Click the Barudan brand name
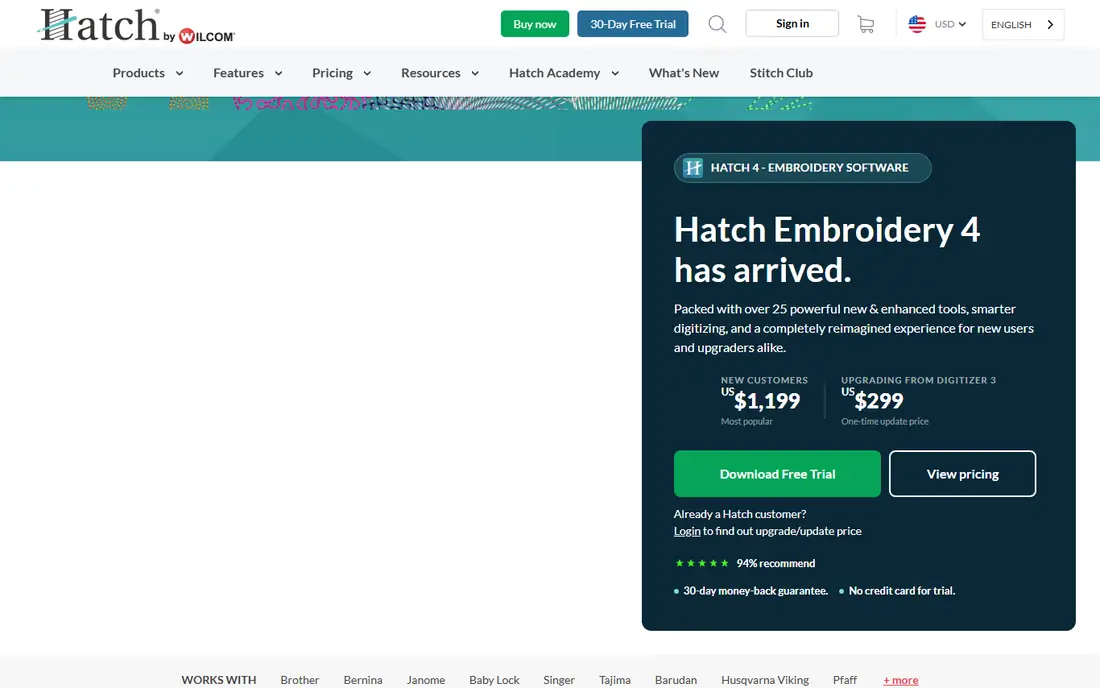The width and height of the screenshot is (1100, 688). click(676, 680)
